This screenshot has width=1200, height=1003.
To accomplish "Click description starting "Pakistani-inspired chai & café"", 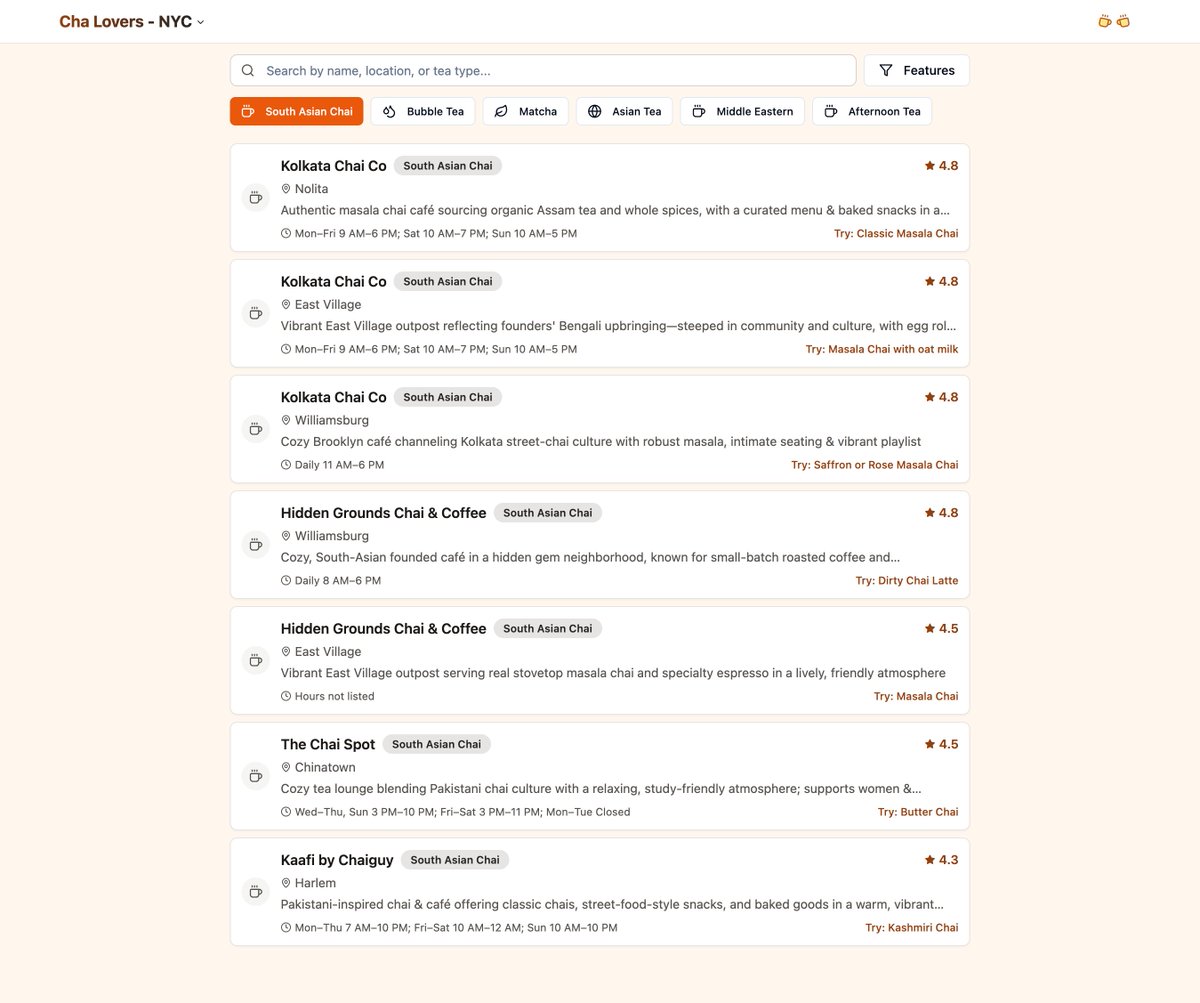I will pyautogui.click(x=612, y=904).
